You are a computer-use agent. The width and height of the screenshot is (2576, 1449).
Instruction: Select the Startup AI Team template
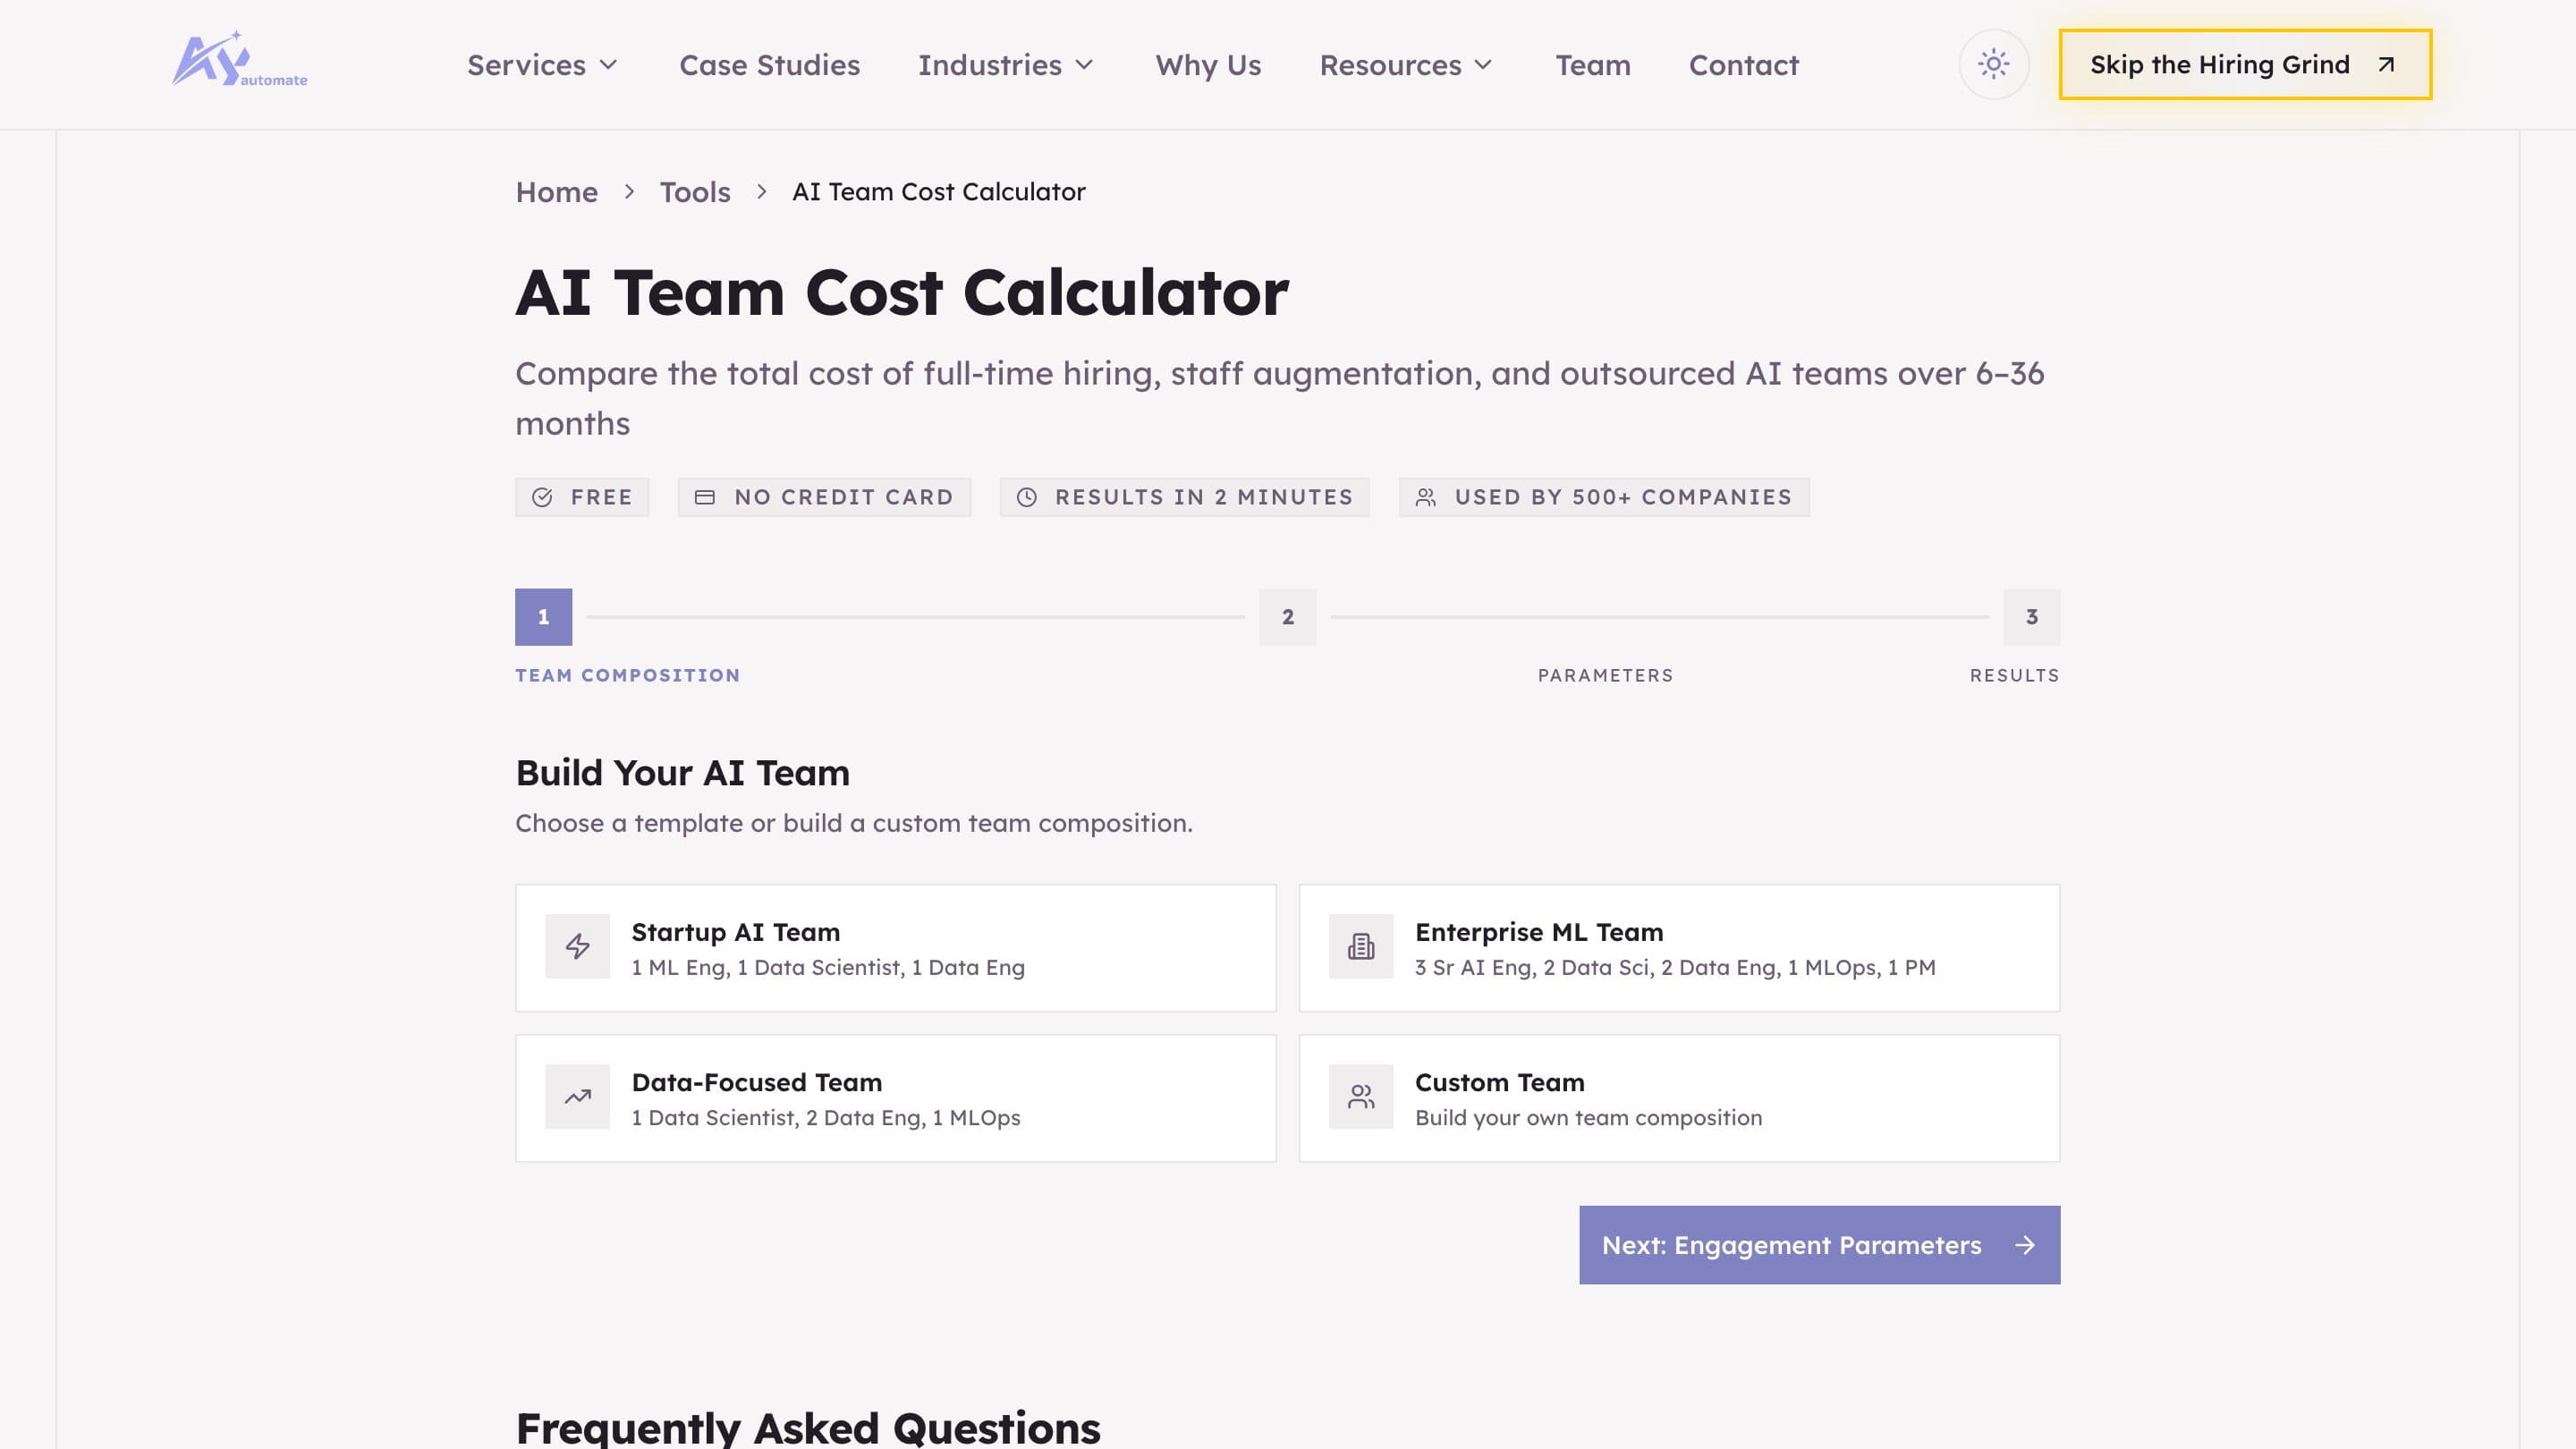(895, 948)
